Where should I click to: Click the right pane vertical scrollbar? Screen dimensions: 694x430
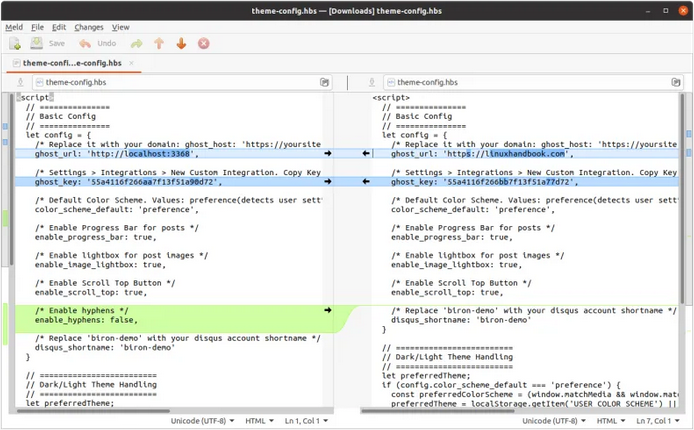(x=682, y=198)
